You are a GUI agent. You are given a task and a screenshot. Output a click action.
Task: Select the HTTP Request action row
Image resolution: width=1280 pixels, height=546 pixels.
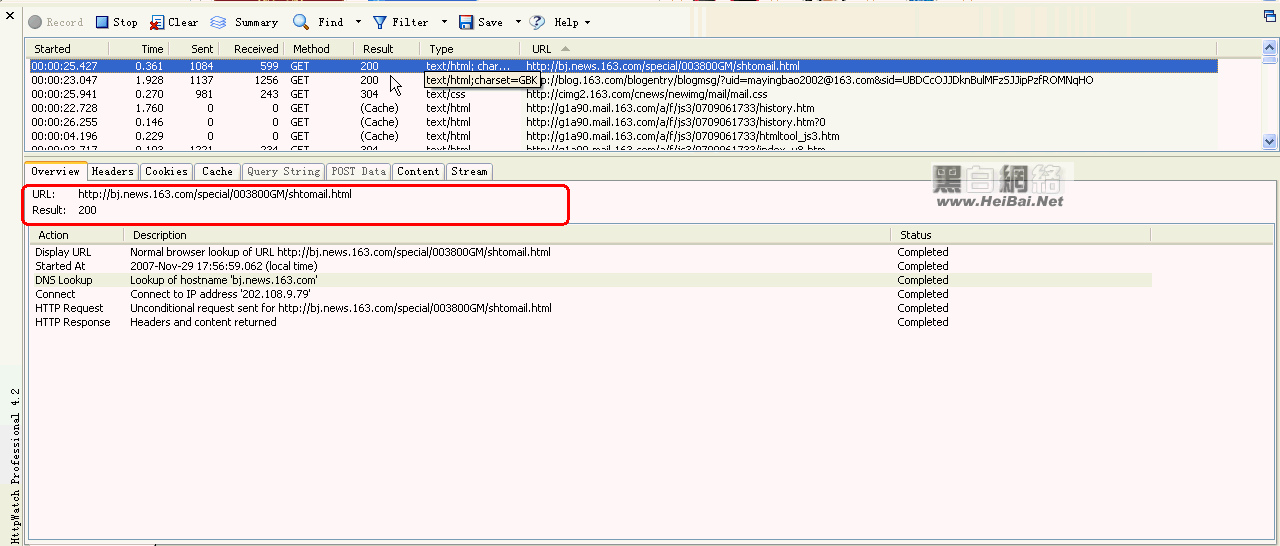tap(591, 308)
